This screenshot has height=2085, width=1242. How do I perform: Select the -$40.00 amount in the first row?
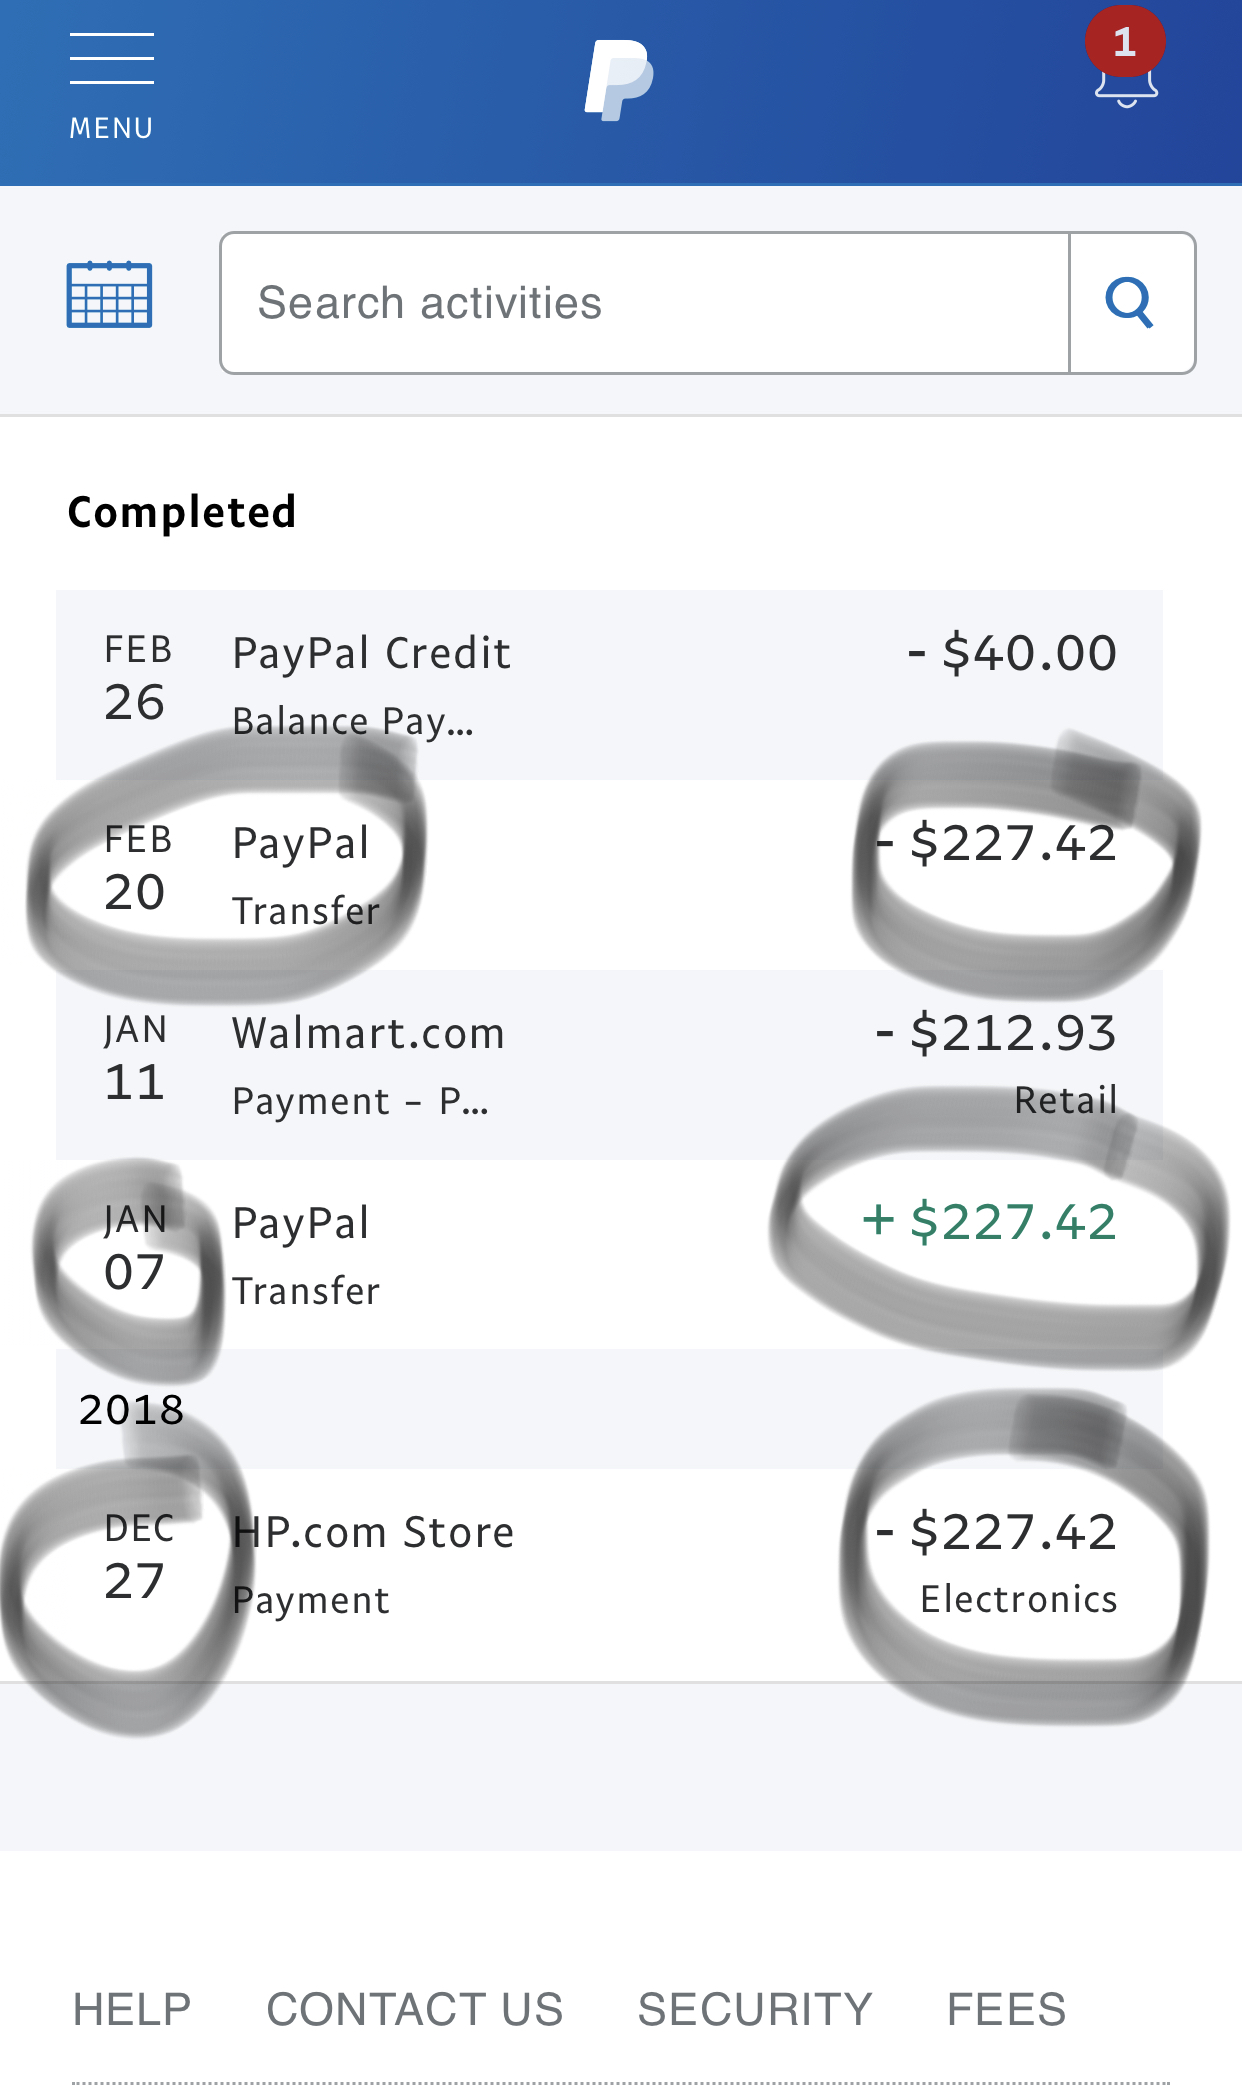coord(1012,653)
